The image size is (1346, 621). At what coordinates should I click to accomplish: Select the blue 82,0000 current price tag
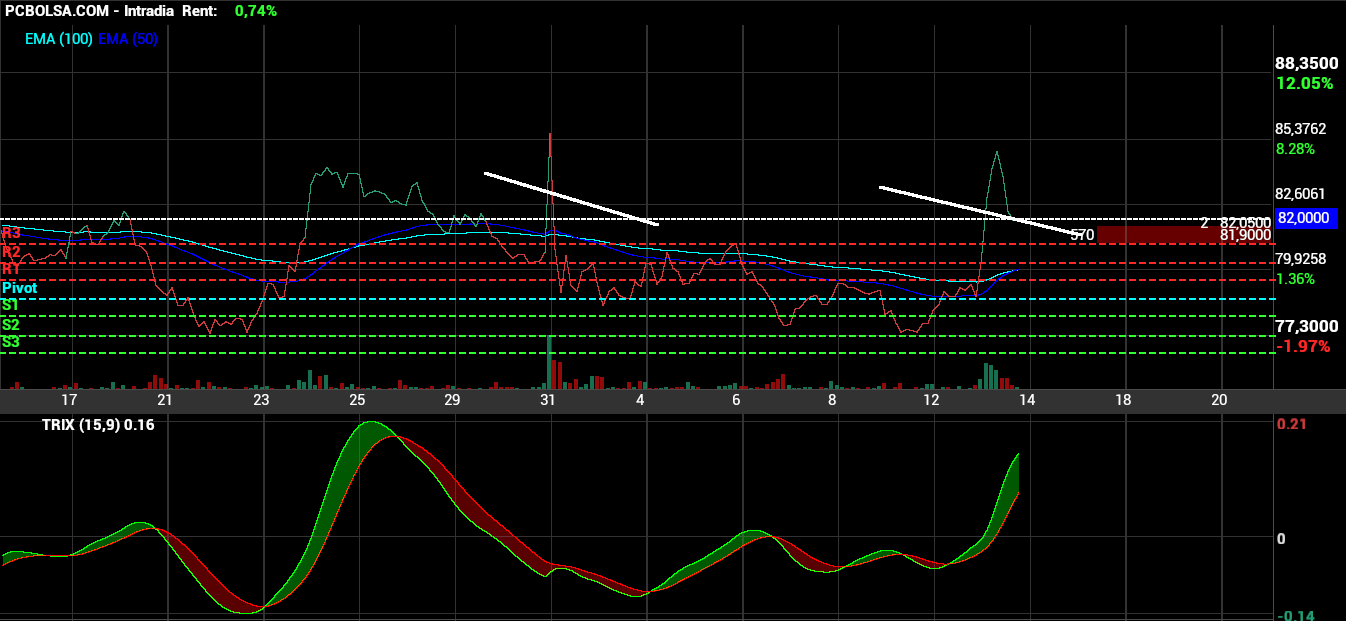coord(1307,219)
